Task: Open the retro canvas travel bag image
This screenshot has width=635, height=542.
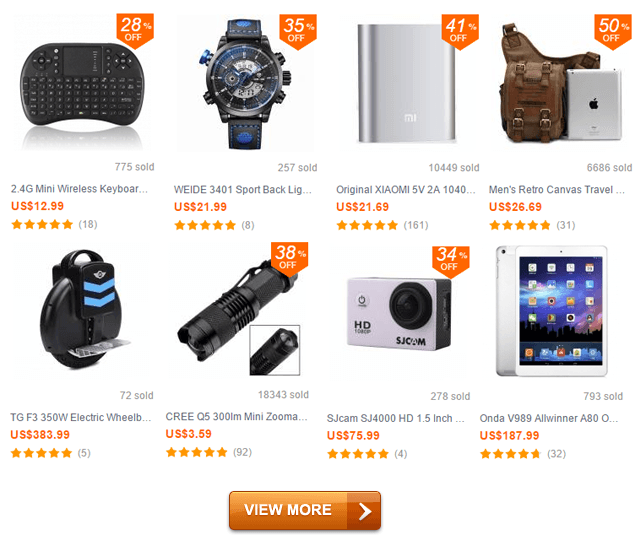Action: [x=561, y=83]
